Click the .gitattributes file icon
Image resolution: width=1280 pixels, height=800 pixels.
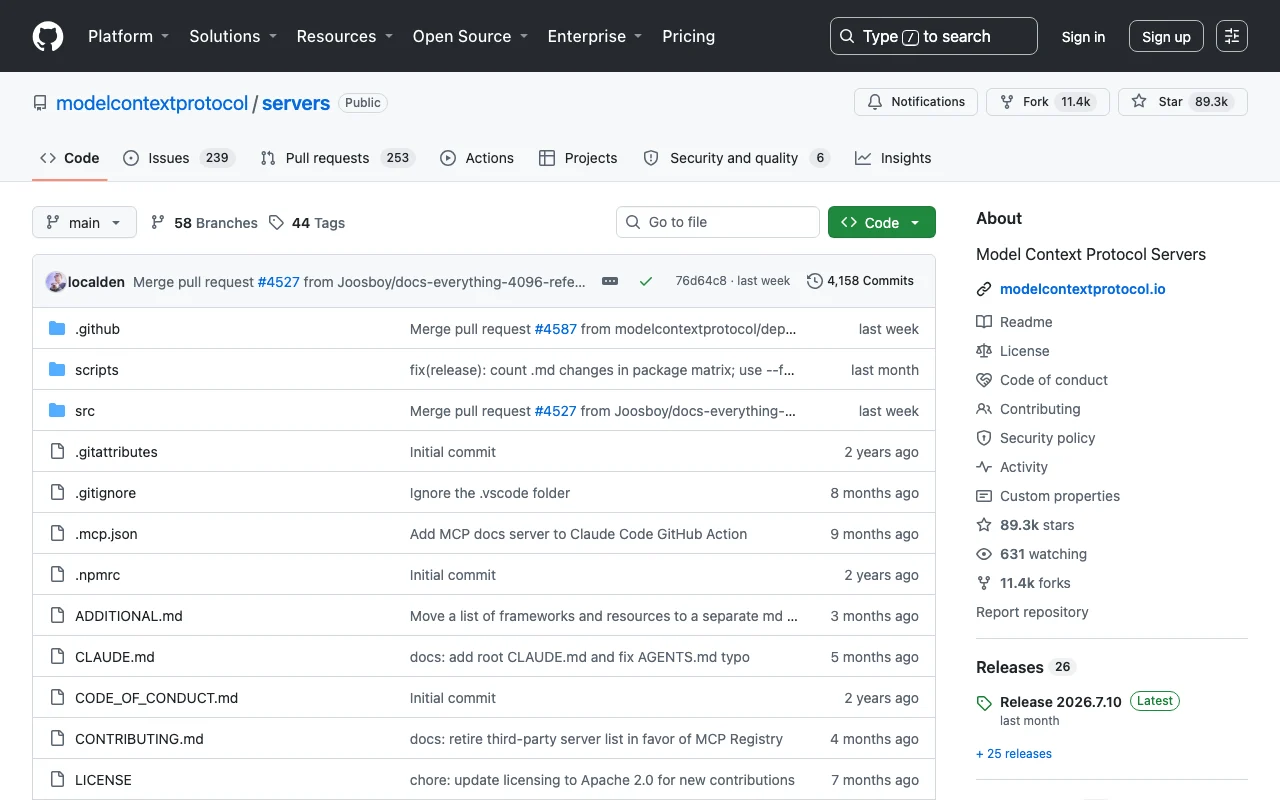pos(57,452)
